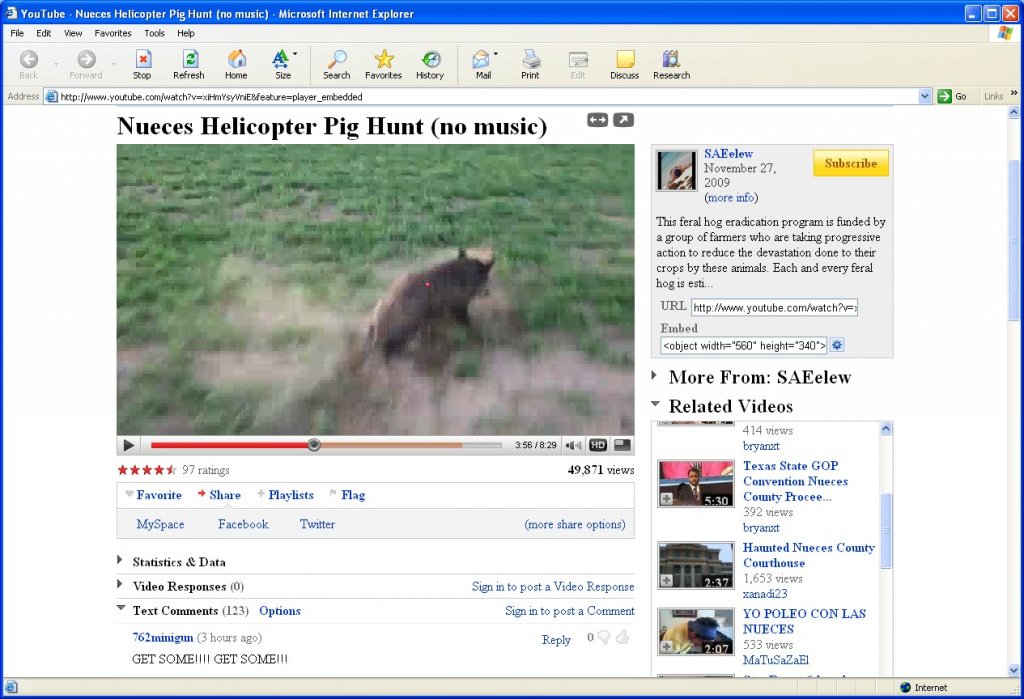Open the Favorites menu in menu bar

click(113, 33)
